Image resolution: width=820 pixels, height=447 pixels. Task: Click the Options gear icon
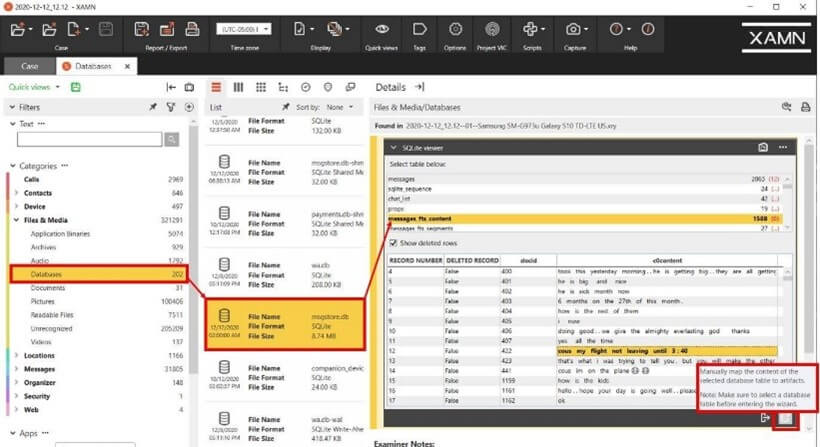tap(455, 30)
